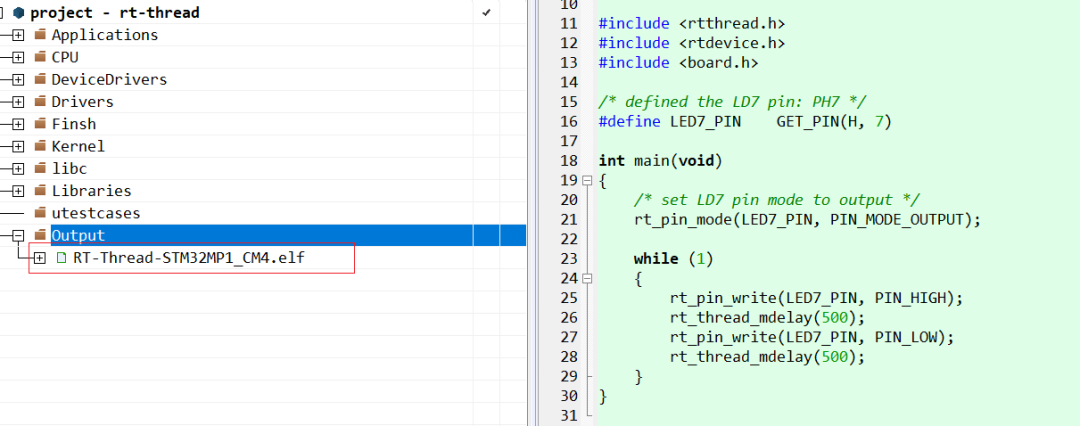
Task: Select the Libraries tree item
Action: point(91,191)
